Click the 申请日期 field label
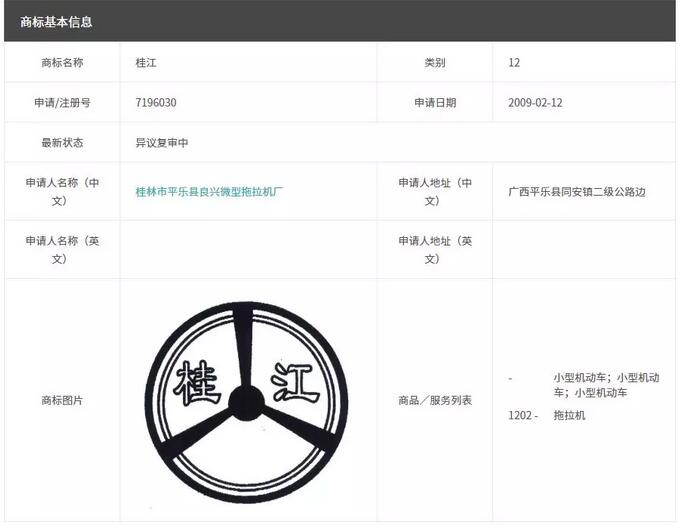 434,102
